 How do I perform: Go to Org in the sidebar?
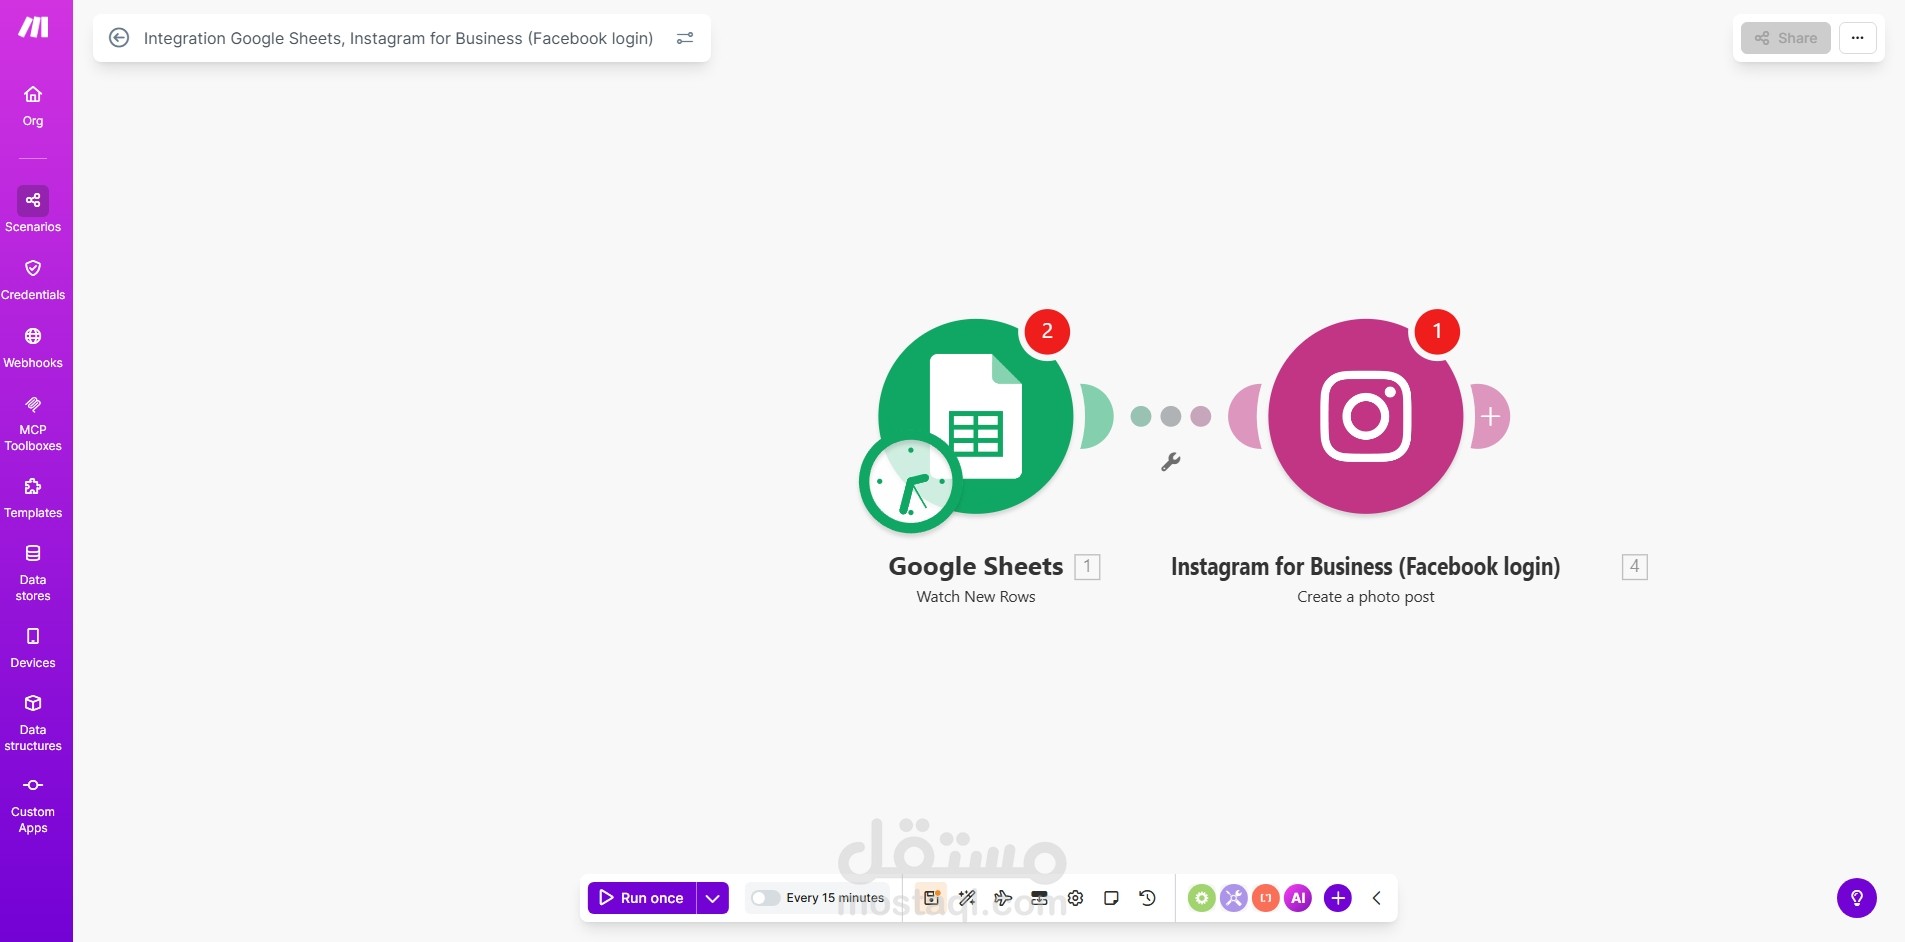pos(33,106)
